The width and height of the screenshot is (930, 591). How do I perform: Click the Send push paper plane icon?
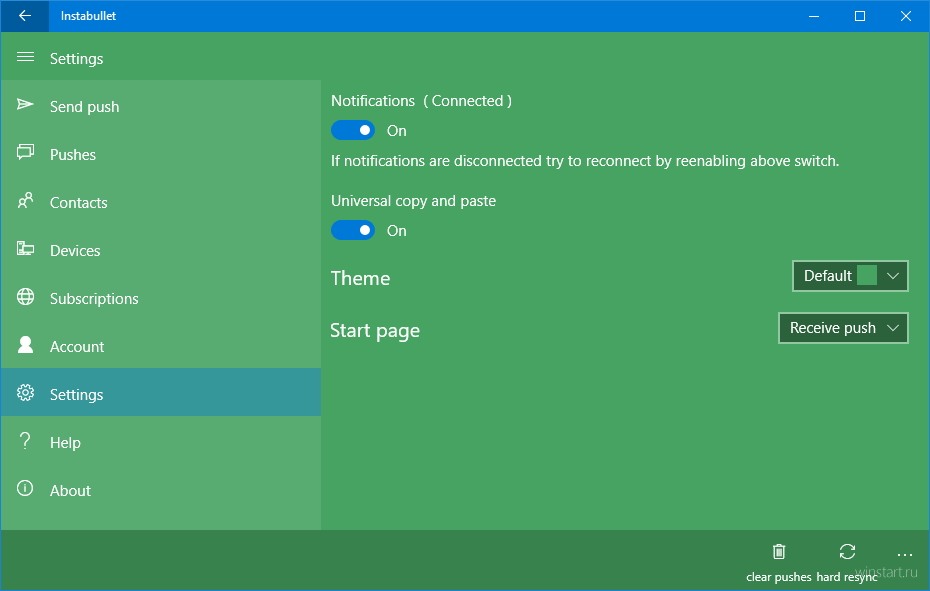(x=25, y=105)
